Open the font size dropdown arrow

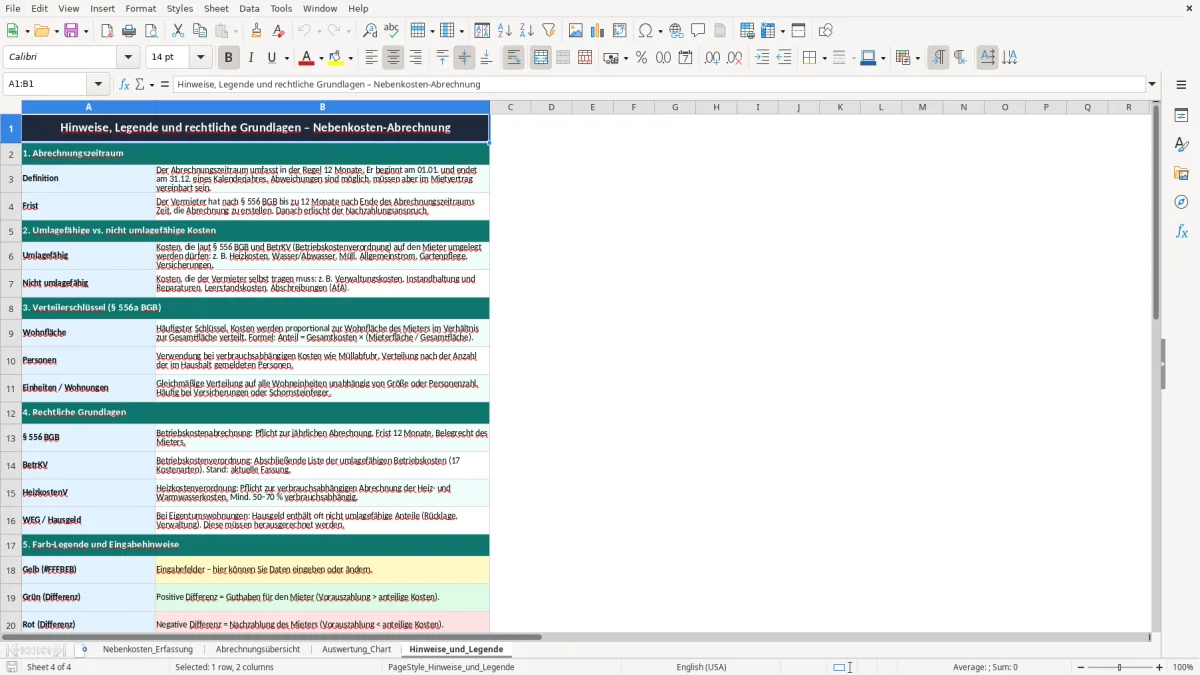201,58
